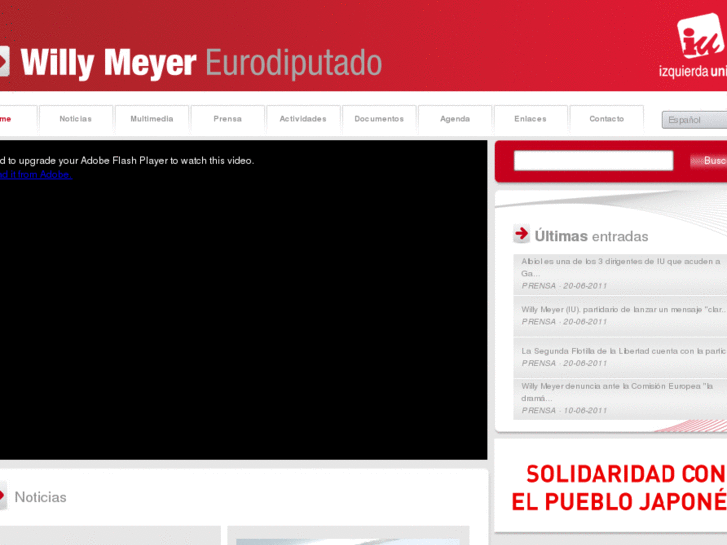Click the arrow icon before Willy Meyer title
The image size is (727, 545).
point(4,61)
